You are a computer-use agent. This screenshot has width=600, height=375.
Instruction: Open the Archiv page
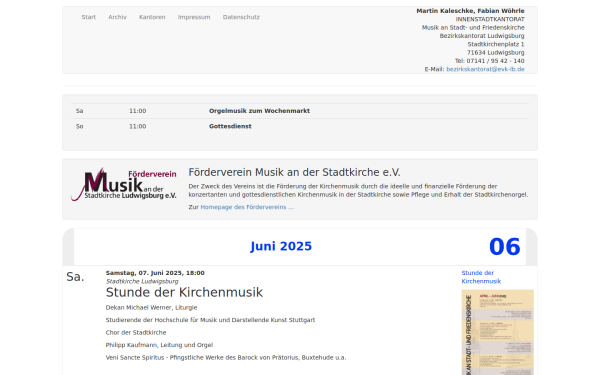tap(117, 17)
